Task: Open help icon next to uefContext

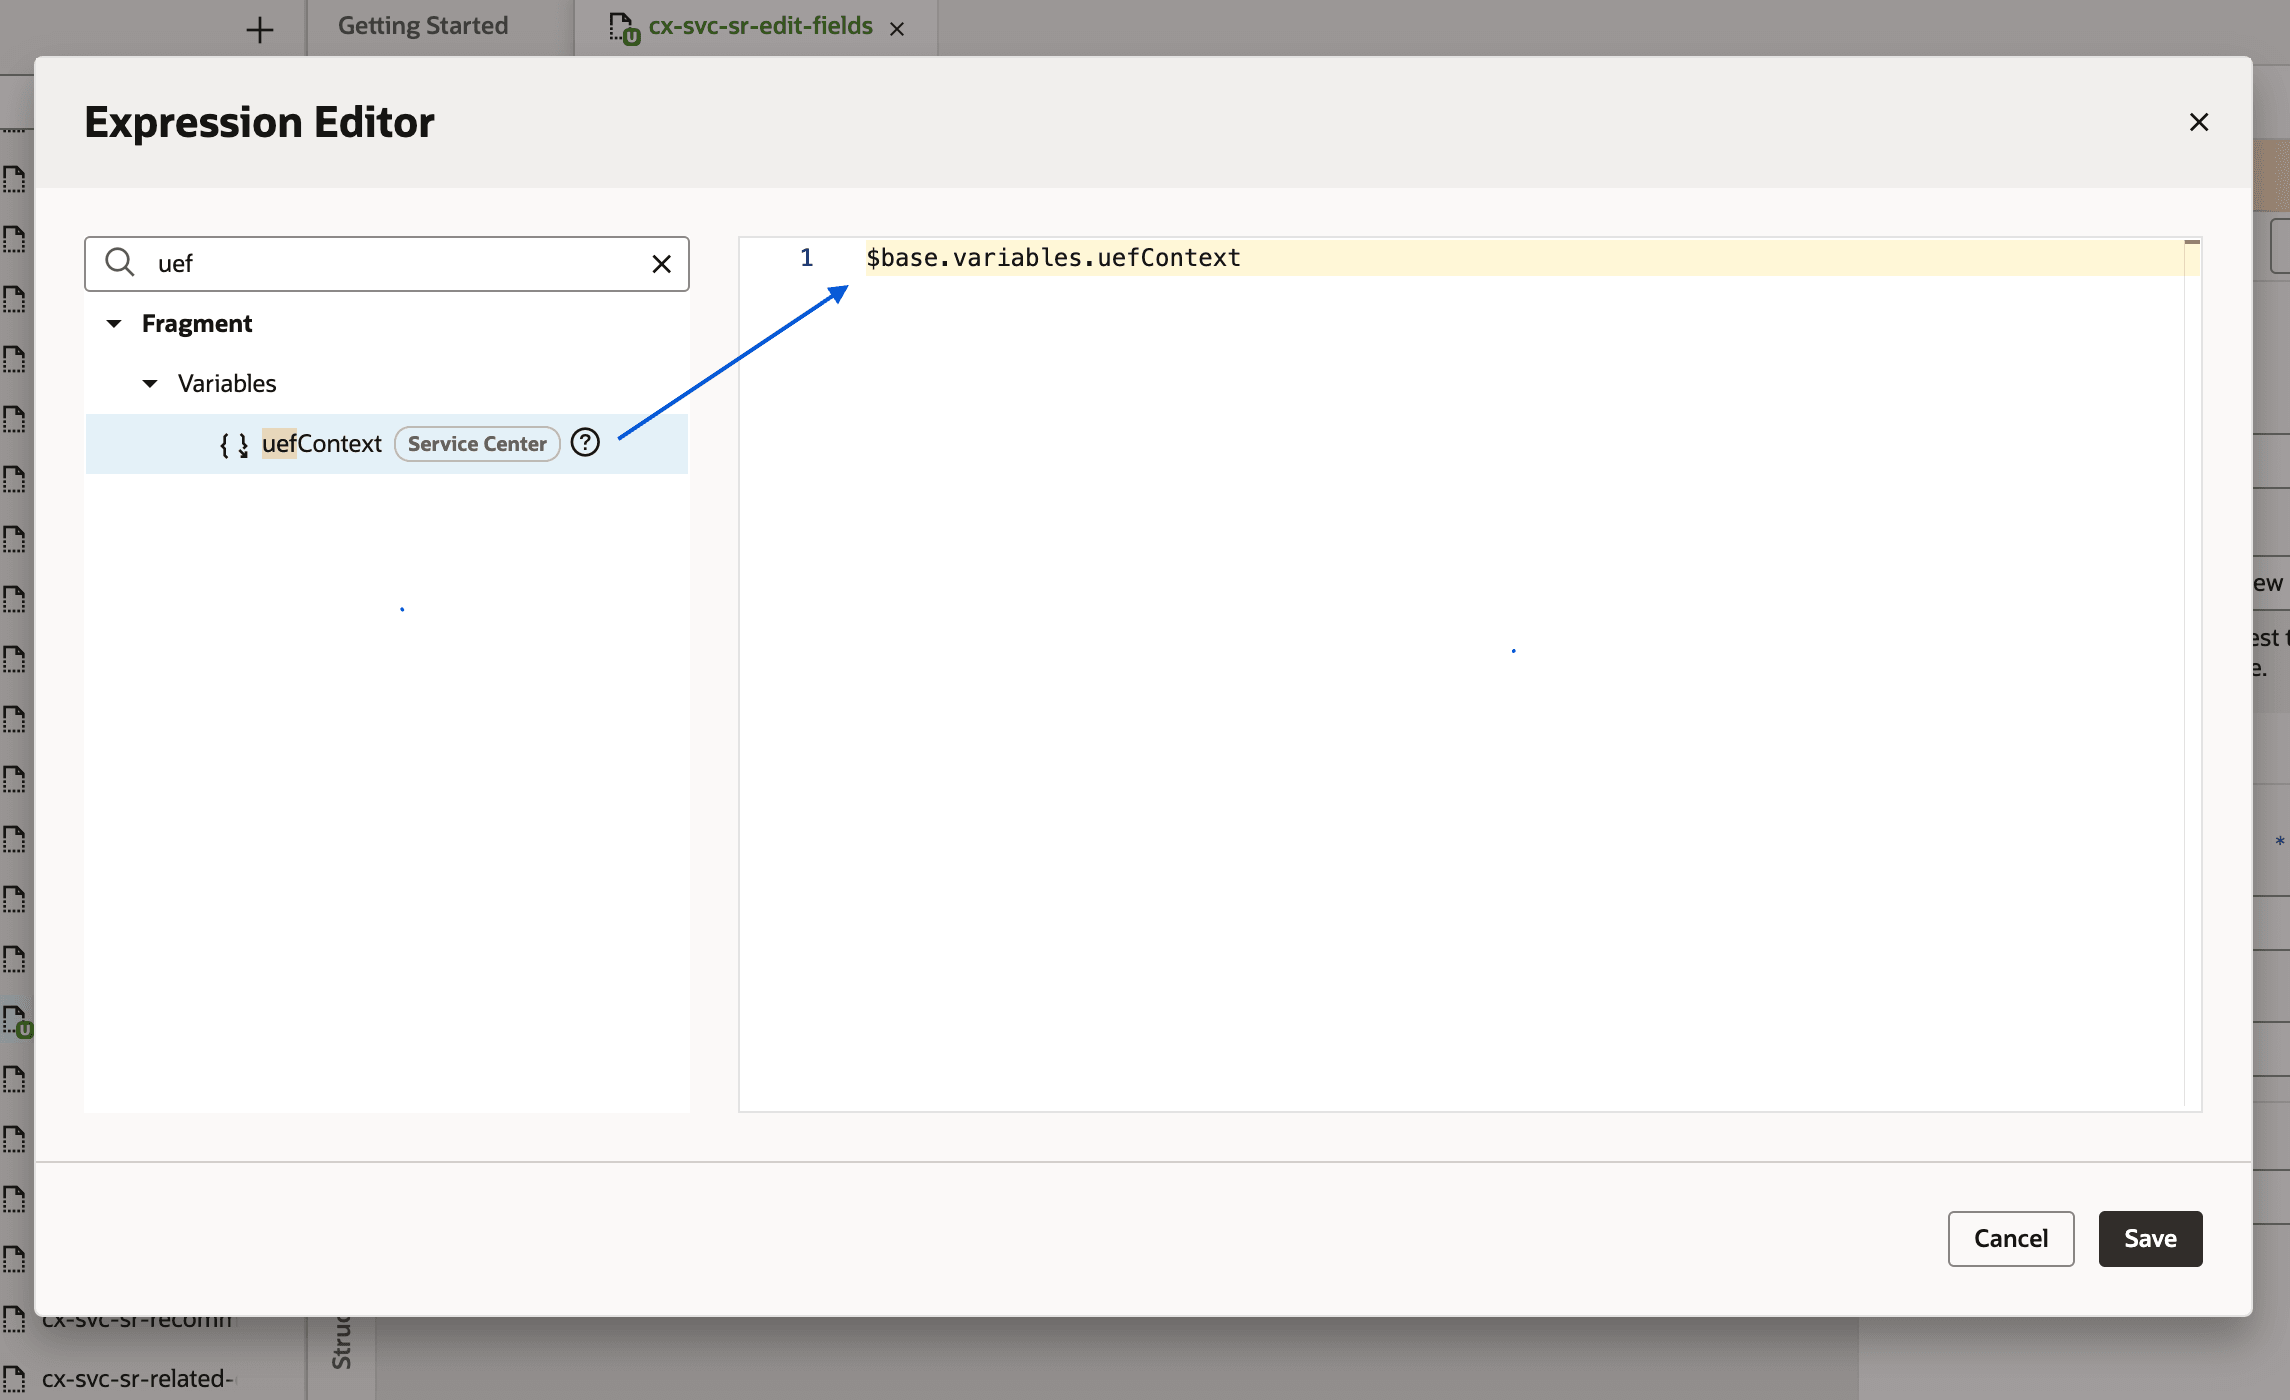Action: coord(585,442)
